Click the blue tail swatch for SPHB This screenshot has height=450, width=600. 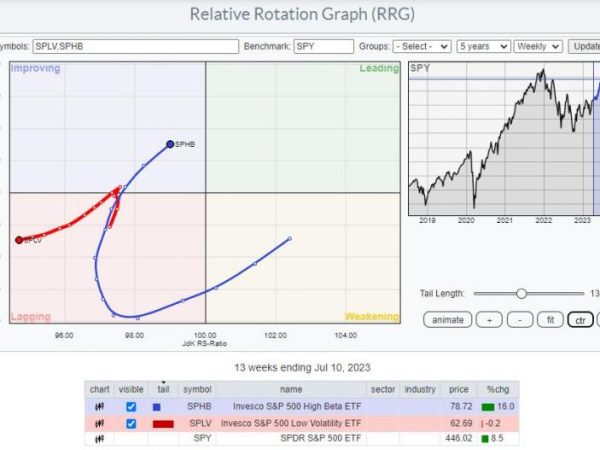pos(157,407)
